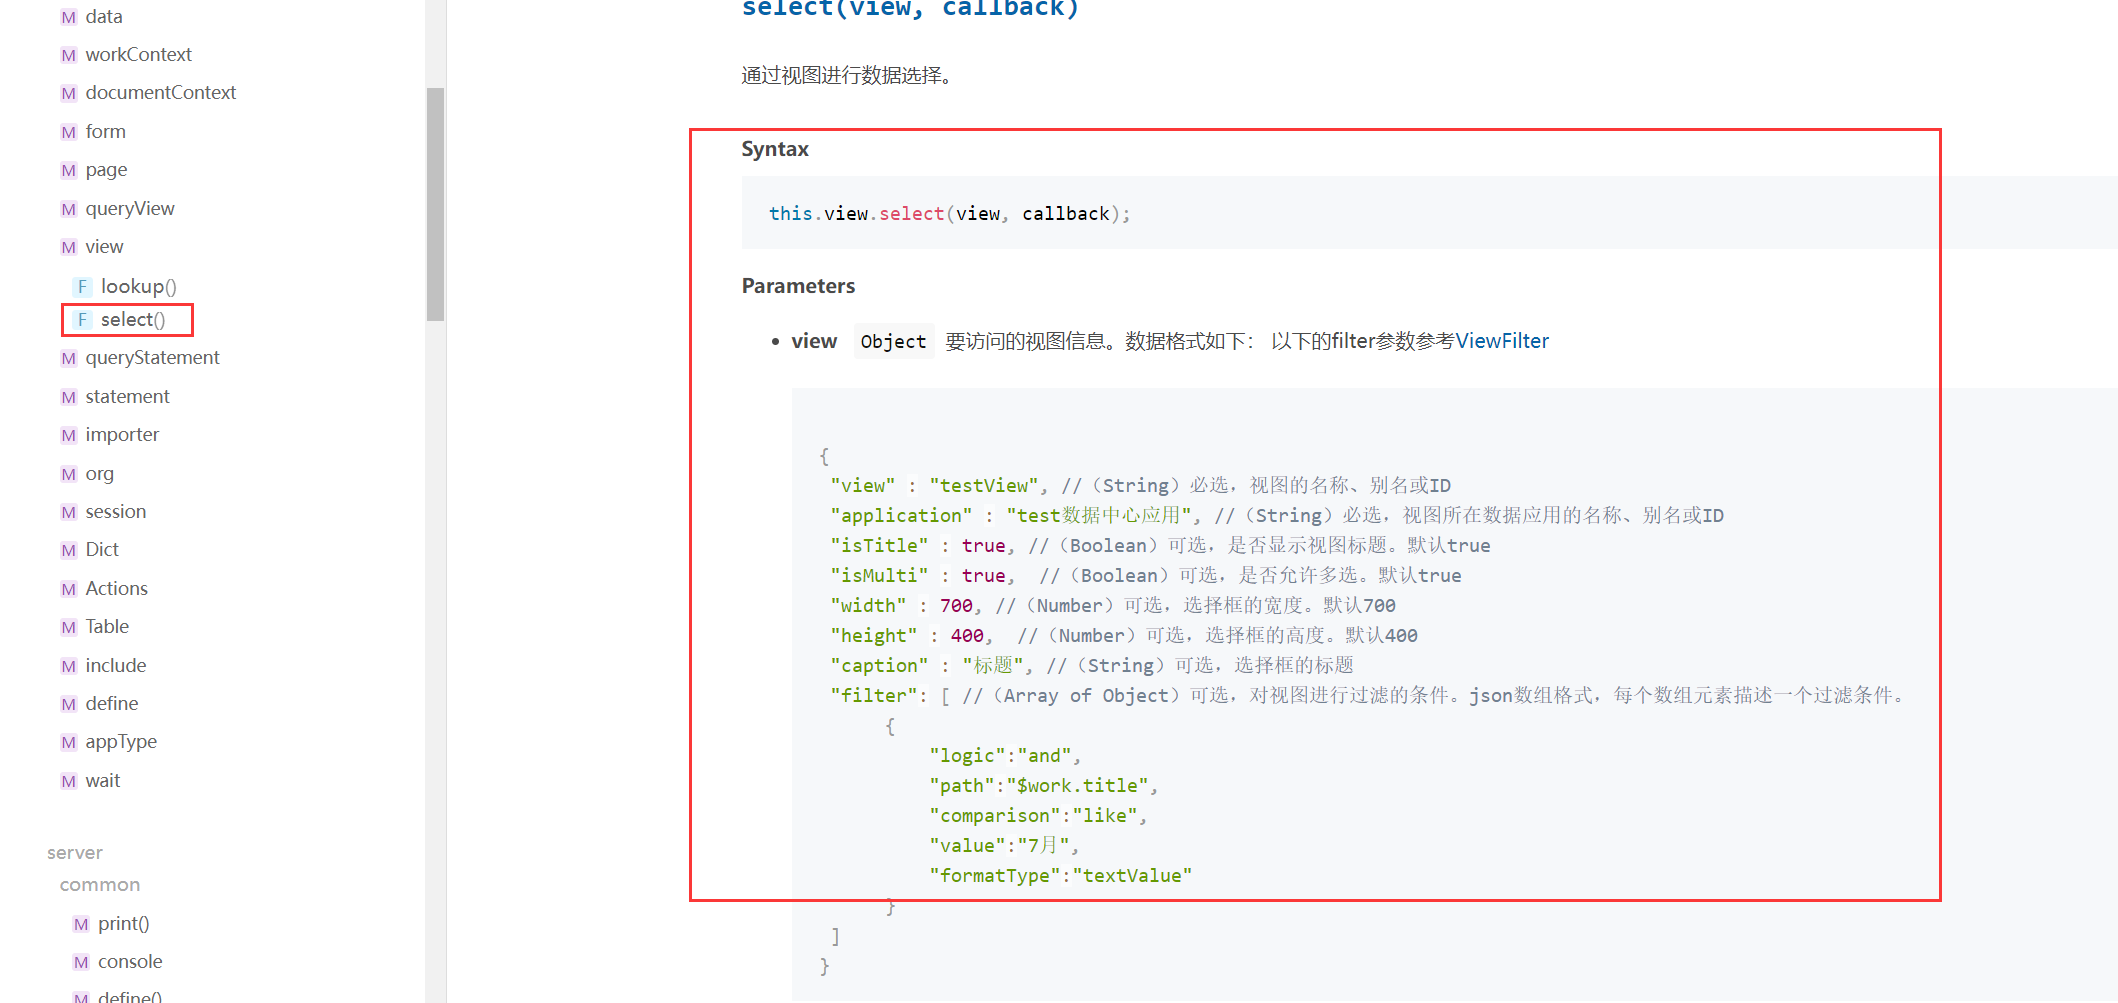Click the M icon beside workContext
The width and height of the screenshot is (2118, 1003).
(x=68, y=55)
